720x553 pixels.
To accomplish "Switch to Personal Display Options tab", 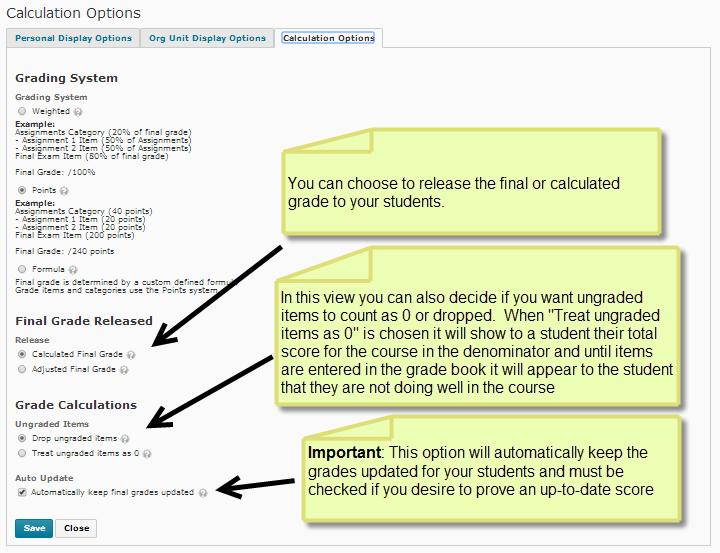I will click(73, 38).
